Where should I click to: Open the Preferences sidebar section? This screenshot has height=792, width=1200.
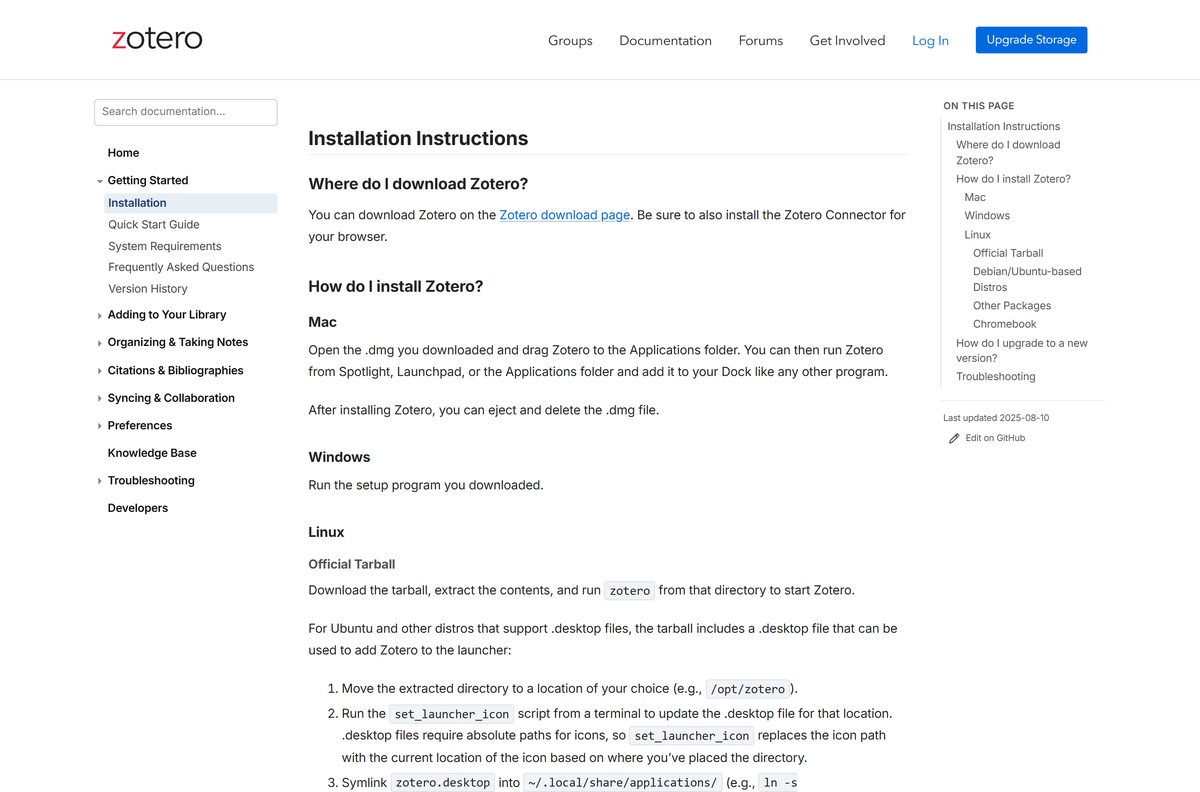coord(140,426)
